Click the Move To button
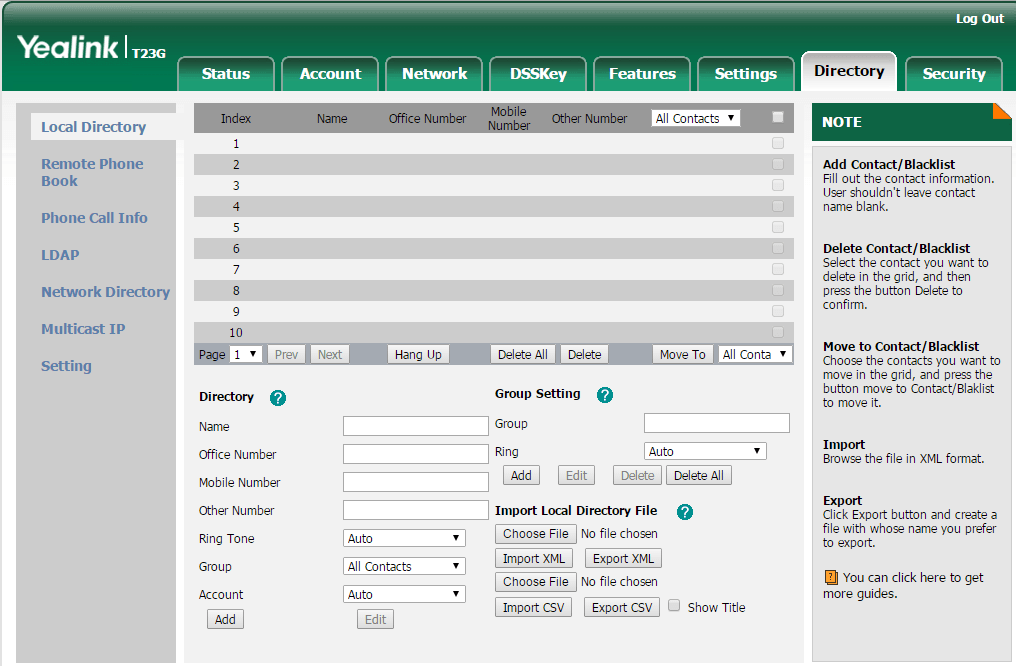This screenshot has height=666, width=1016. pos(682,354)
